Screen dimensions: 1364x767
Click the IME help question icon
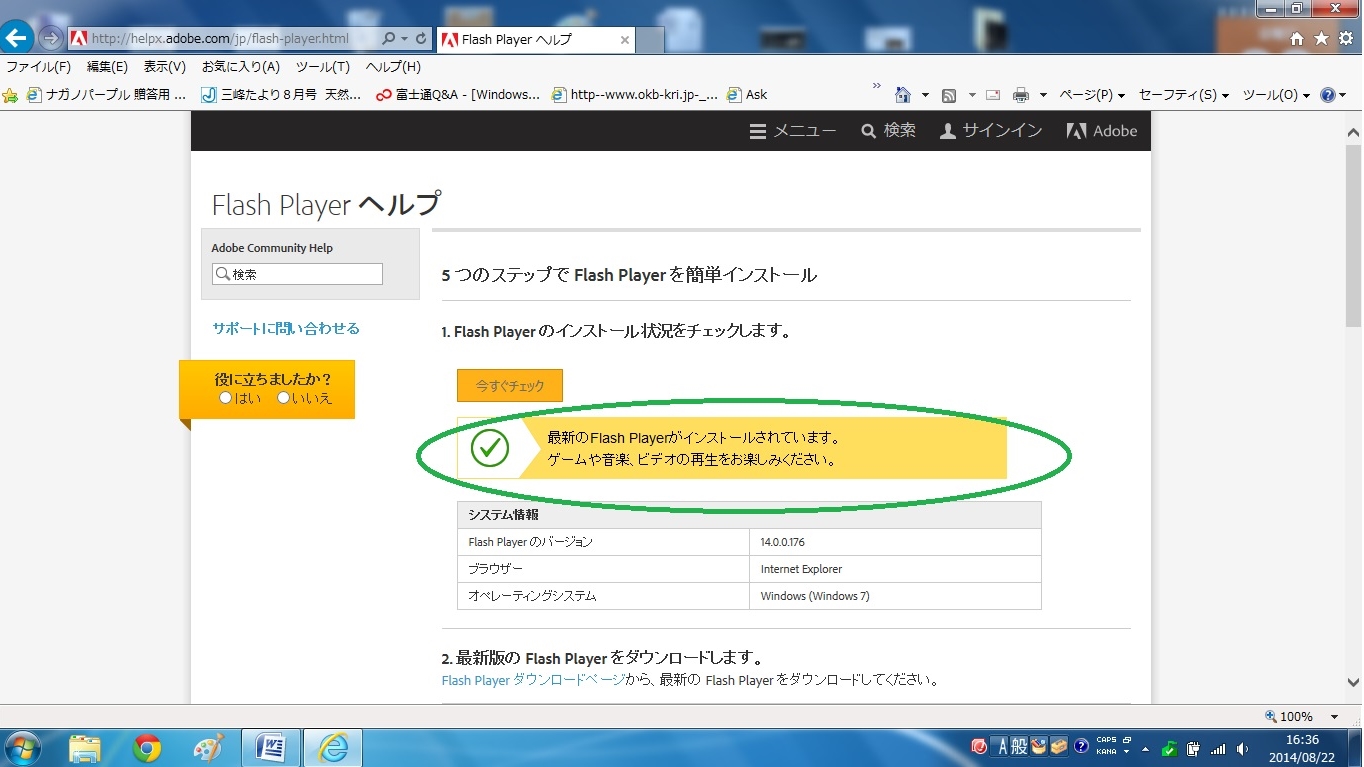[1081, 747]
